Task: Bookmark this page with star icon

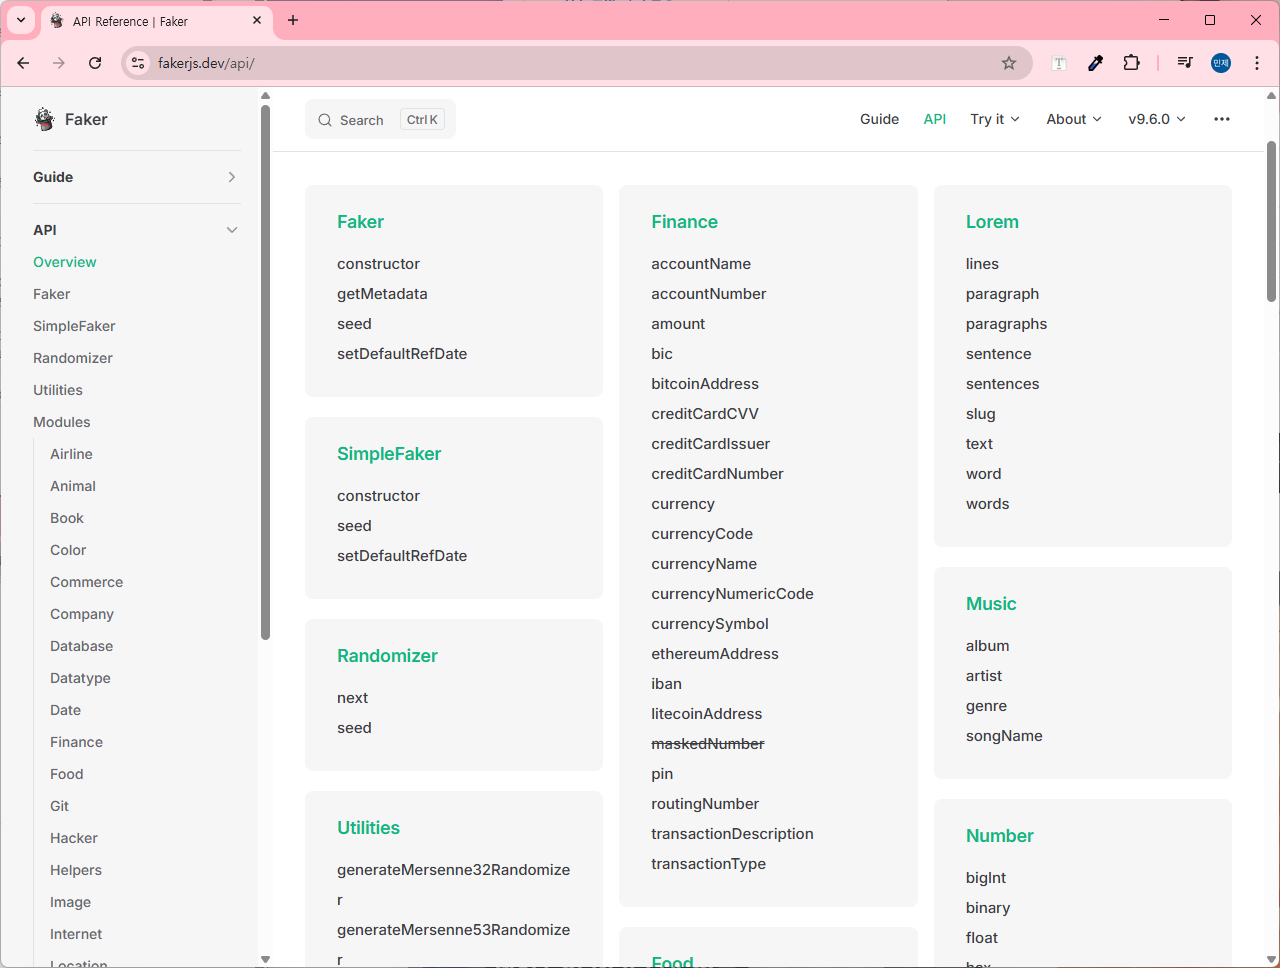Action: [x=1009, y=63]
